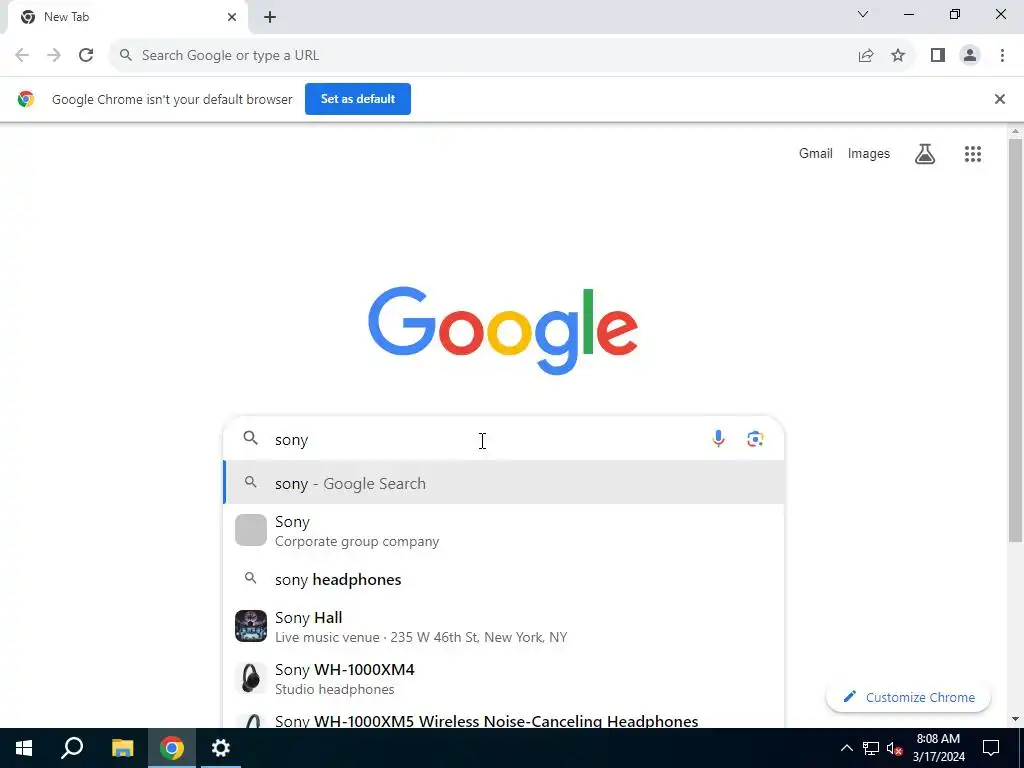This screenshot has height=768, width=1024.
Task: Click the muted volume tray icon
Action: pos(895,748)
